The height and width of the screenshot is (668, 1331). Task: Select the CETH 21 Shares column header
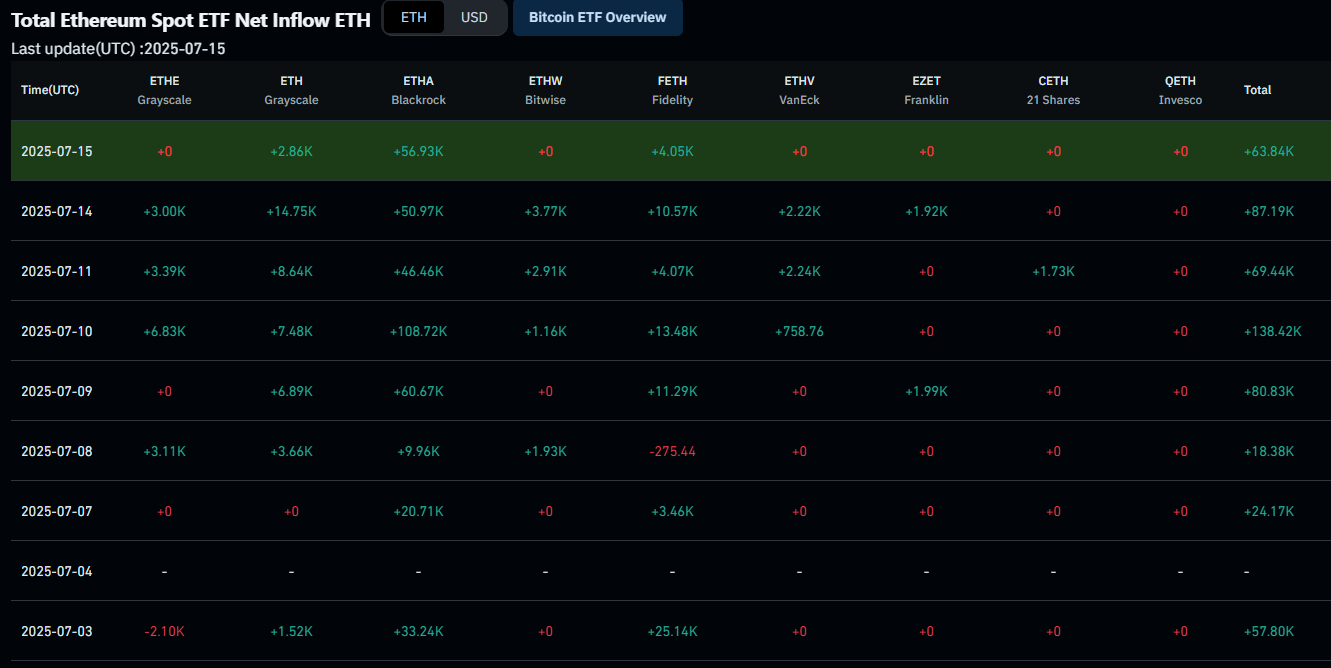1053,90
